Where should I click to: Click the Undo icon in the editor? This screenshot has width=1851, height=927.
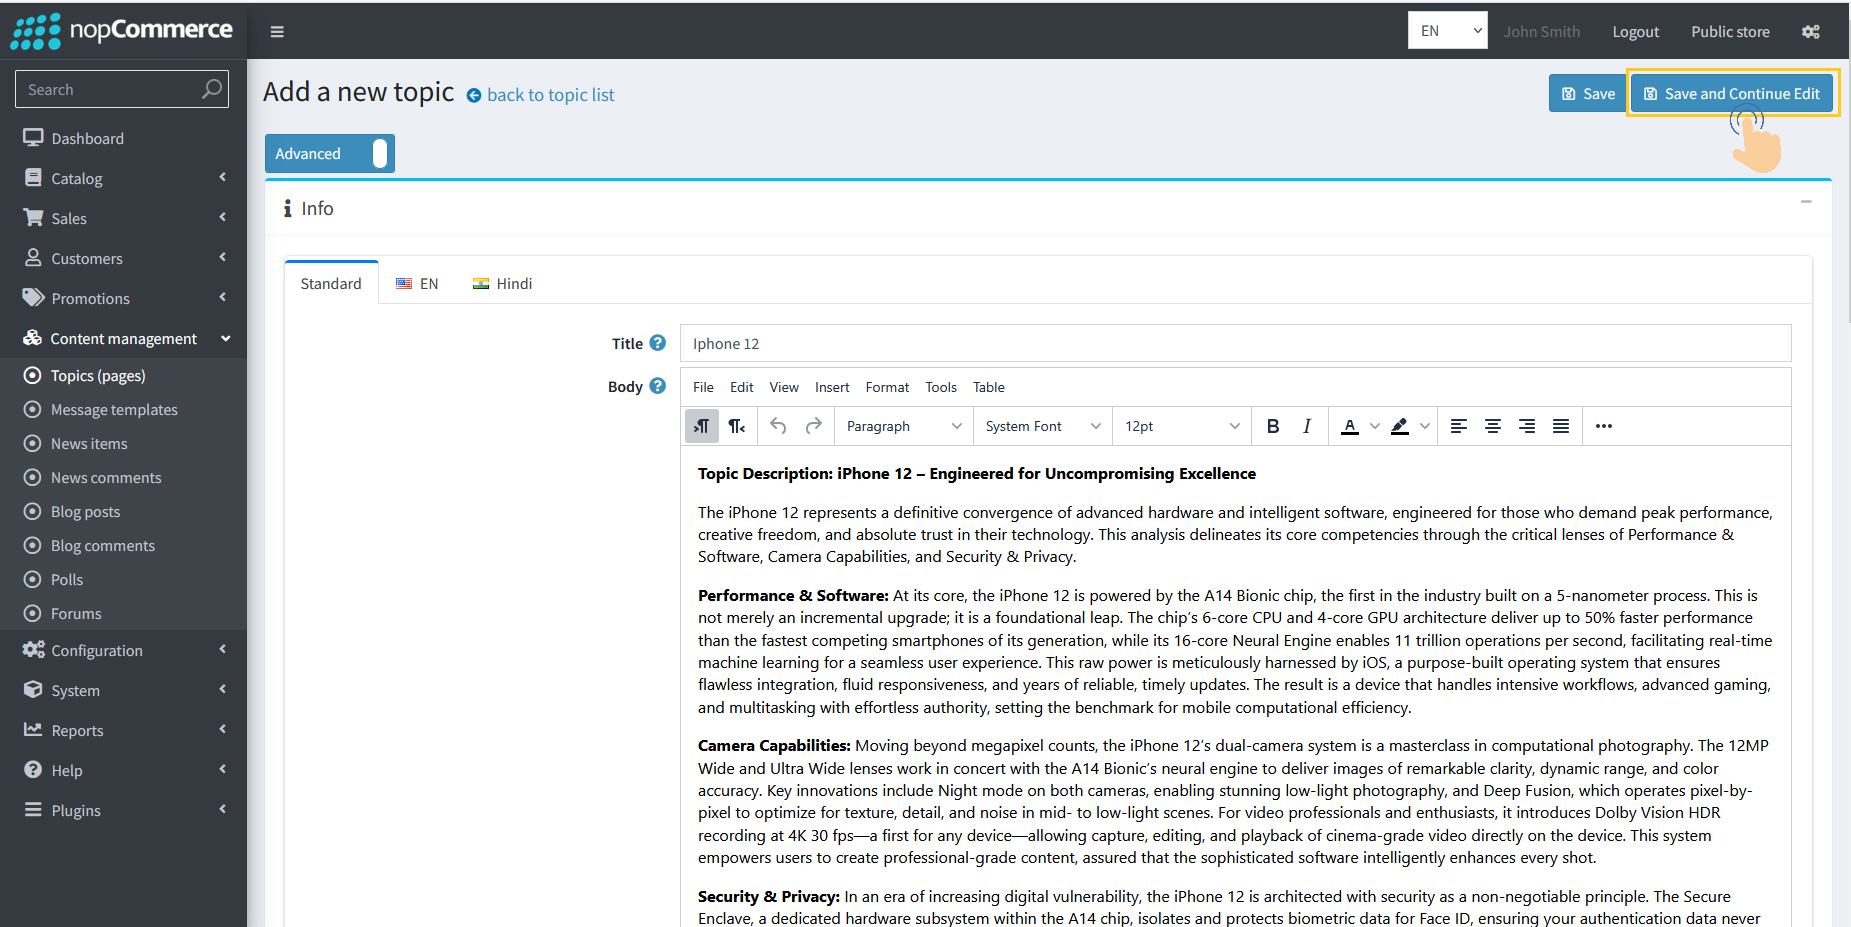coord(778,425)
